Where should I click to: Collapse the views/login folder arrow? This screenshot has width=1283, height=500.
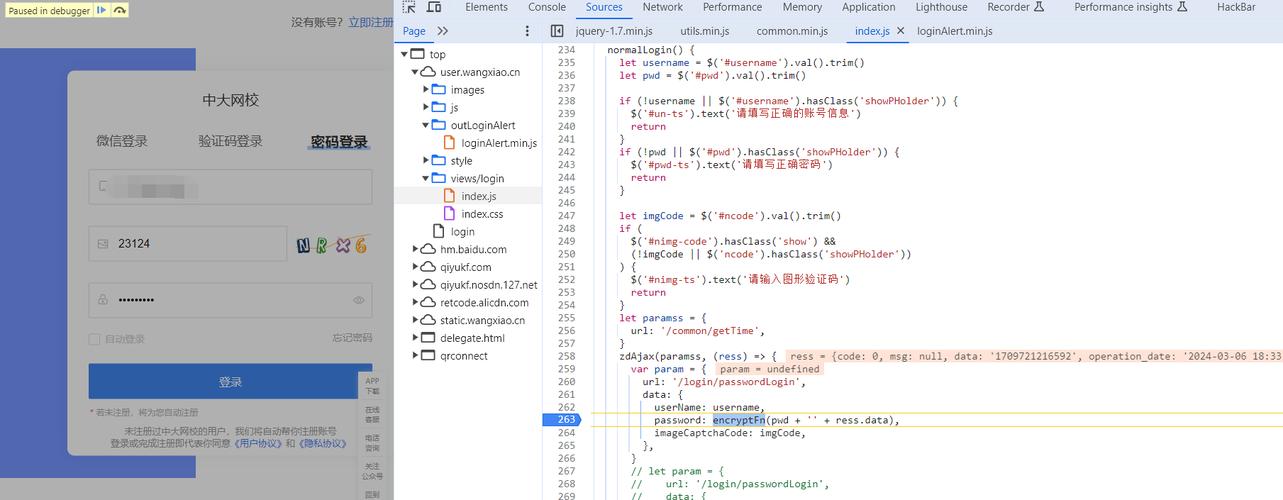[426, 178]
